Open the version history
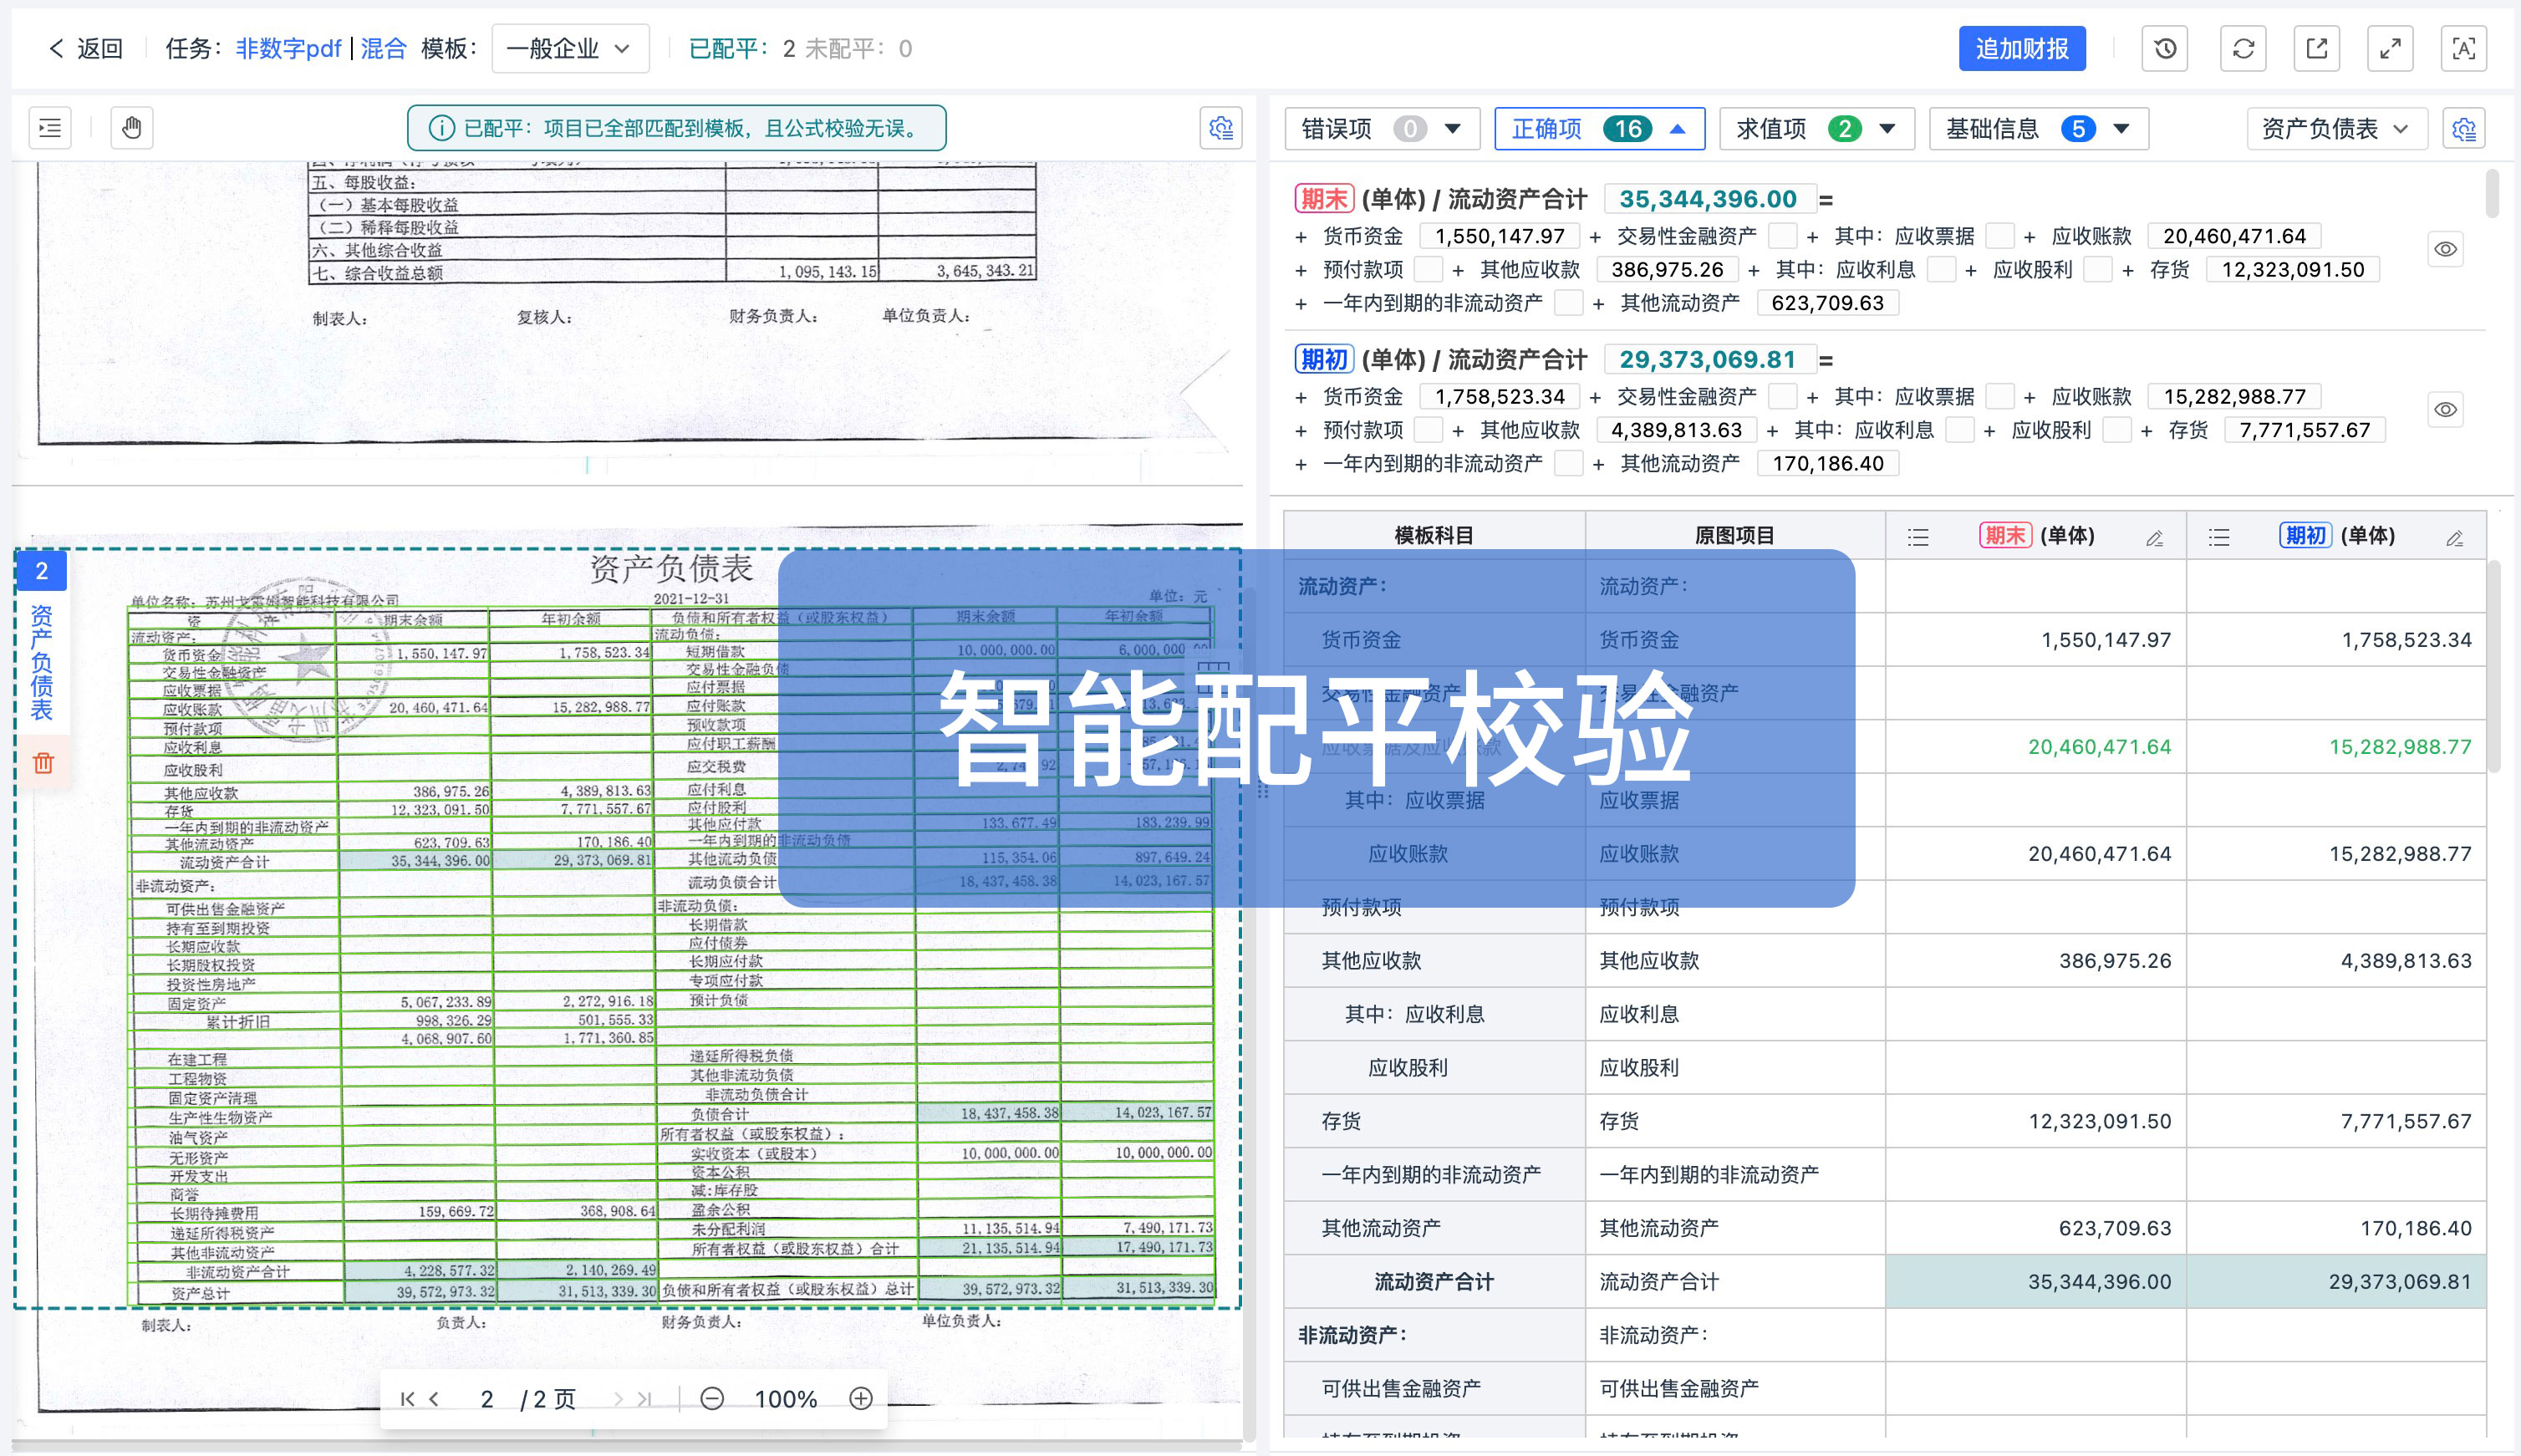 coord(2165,48)
